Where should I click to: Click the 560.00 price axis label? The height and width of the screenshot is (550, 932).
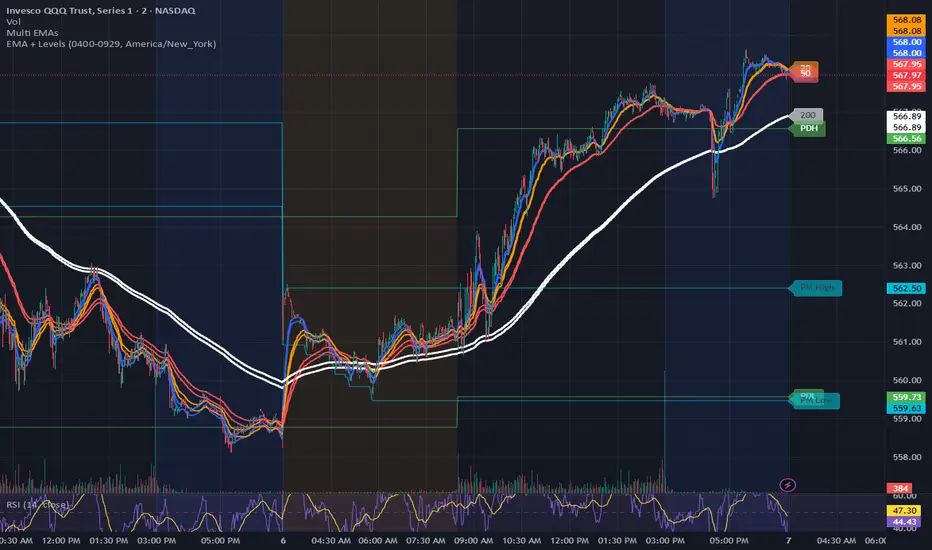[x=907, y=381]
